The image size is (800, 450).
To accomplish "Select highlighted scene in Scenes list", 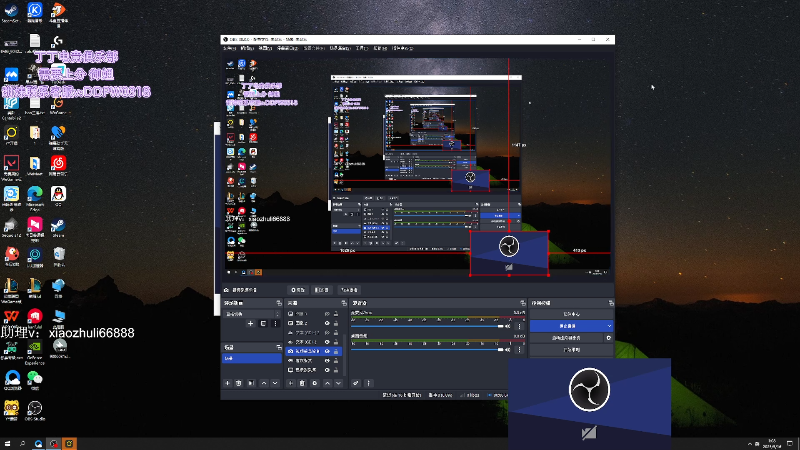I will [x=252, y=358].
